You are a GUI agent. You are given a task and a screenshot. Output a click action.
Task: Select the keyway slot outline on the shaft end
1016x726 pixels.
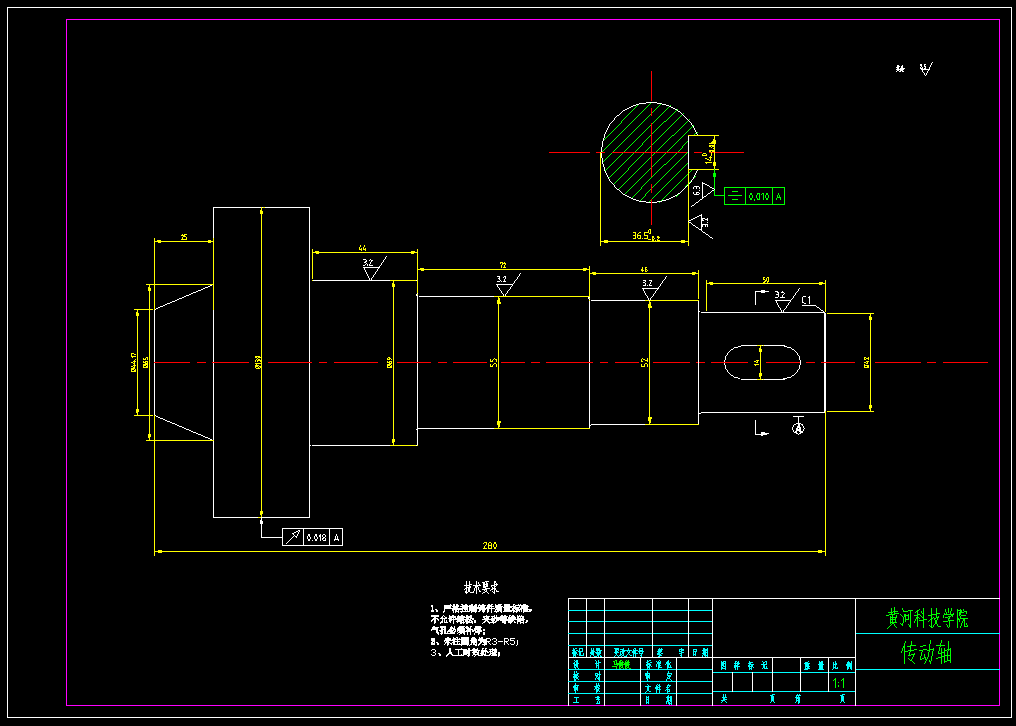762,362
